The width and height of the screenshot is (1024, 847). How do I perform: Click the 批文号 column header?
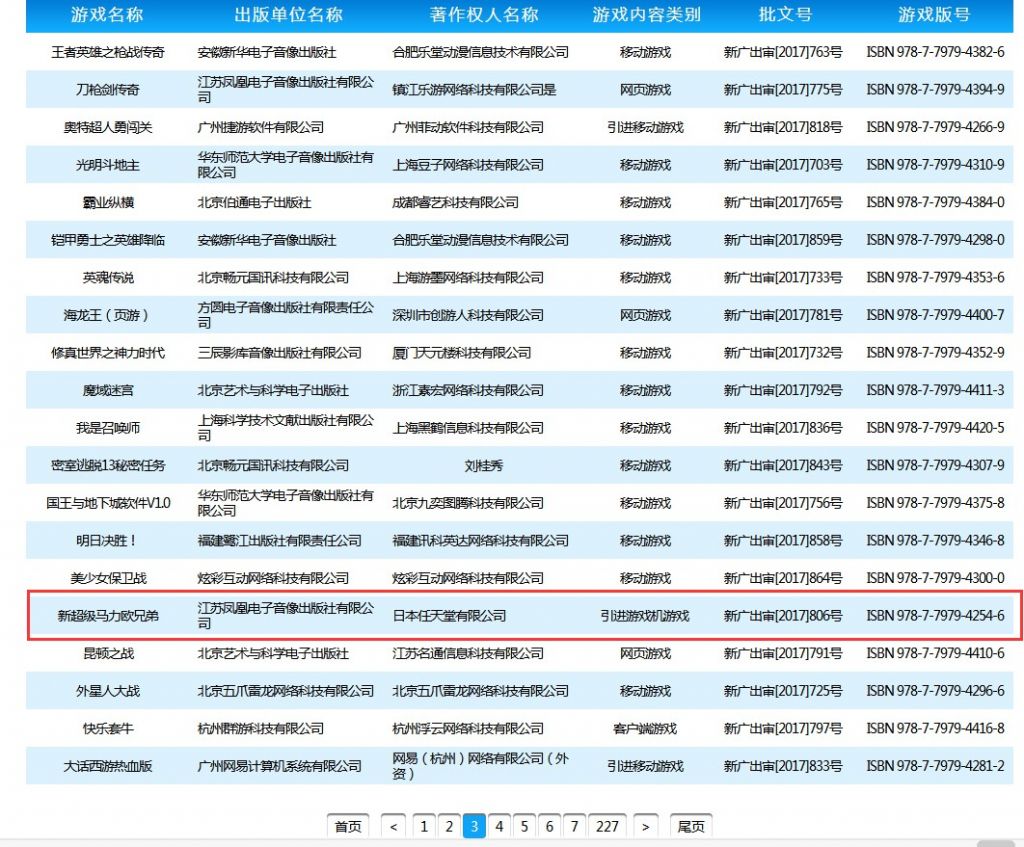tap(785, 14)
